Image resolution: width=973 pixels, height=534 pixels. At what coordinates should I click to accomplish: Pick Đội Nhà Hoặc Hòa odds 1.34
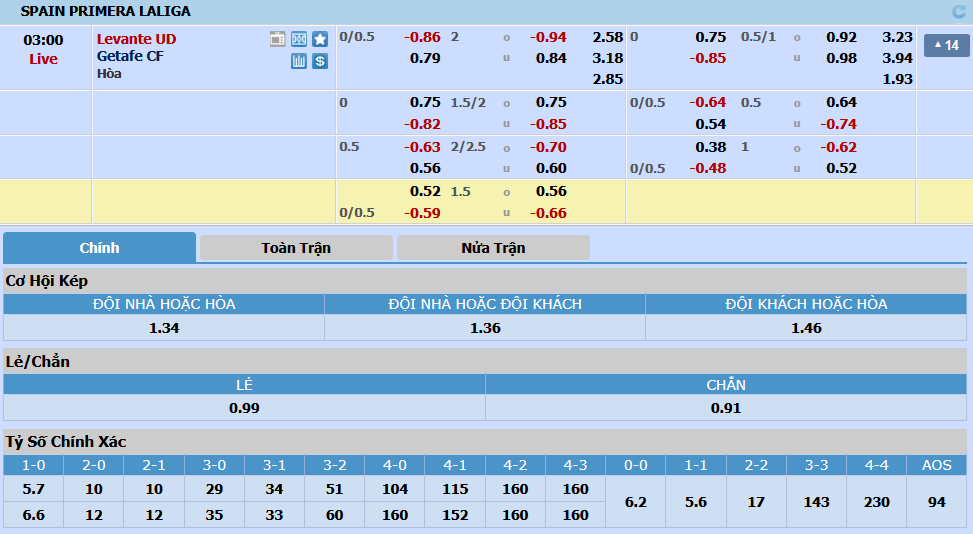[164, 328]
